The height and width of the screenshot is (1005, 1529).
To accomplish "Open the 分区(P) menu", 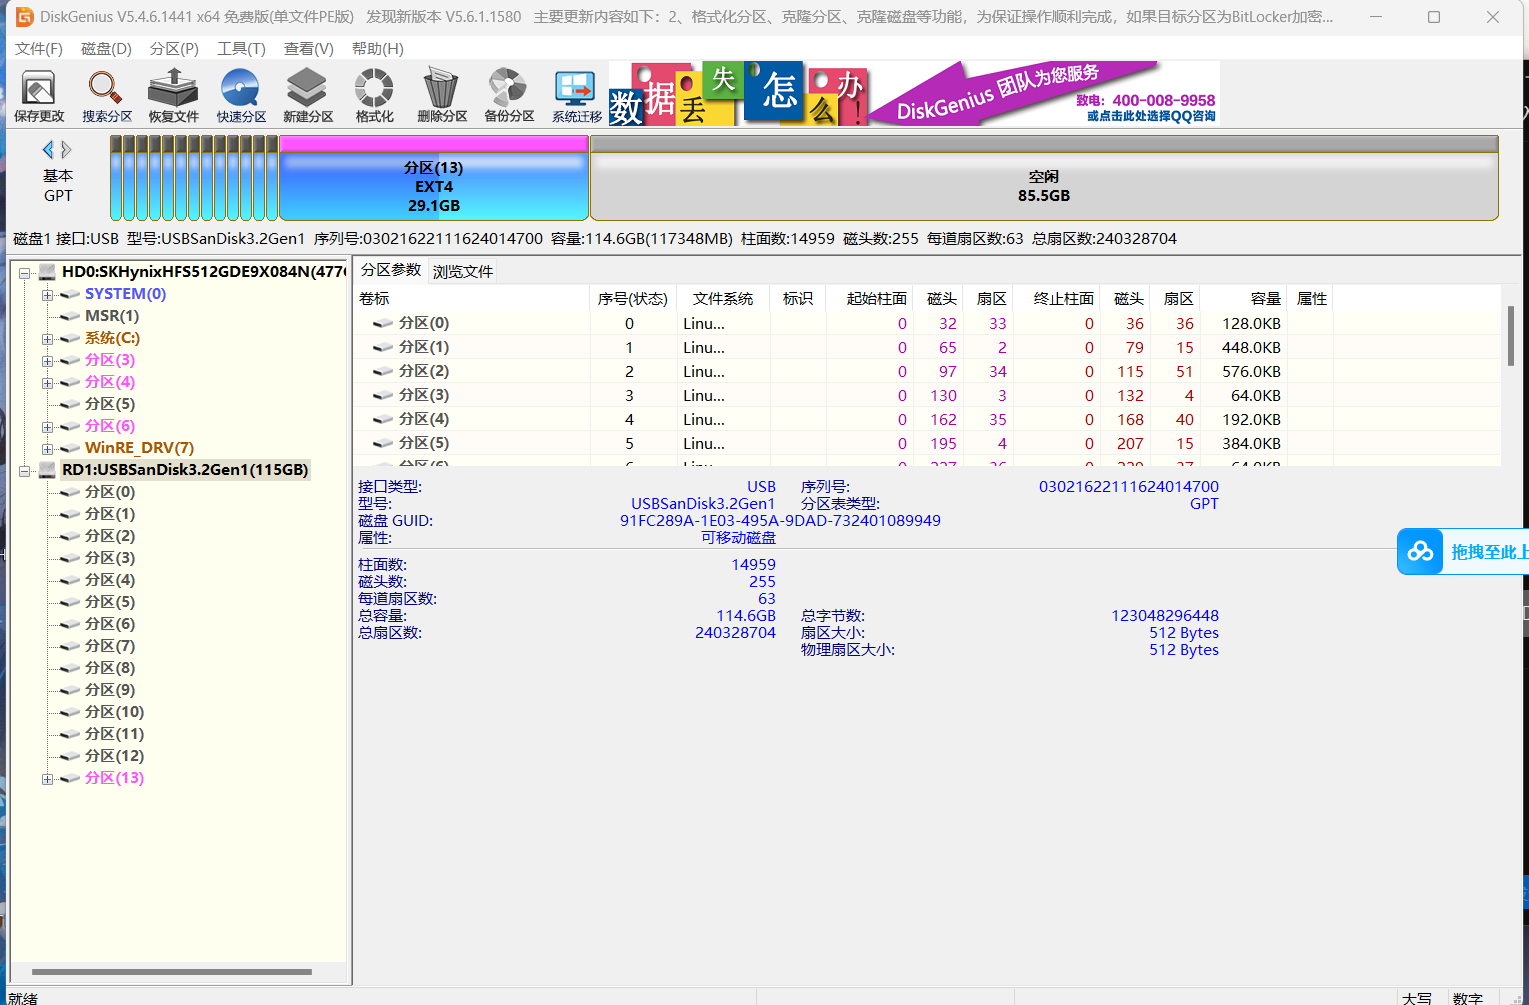I will click(174, 49).
